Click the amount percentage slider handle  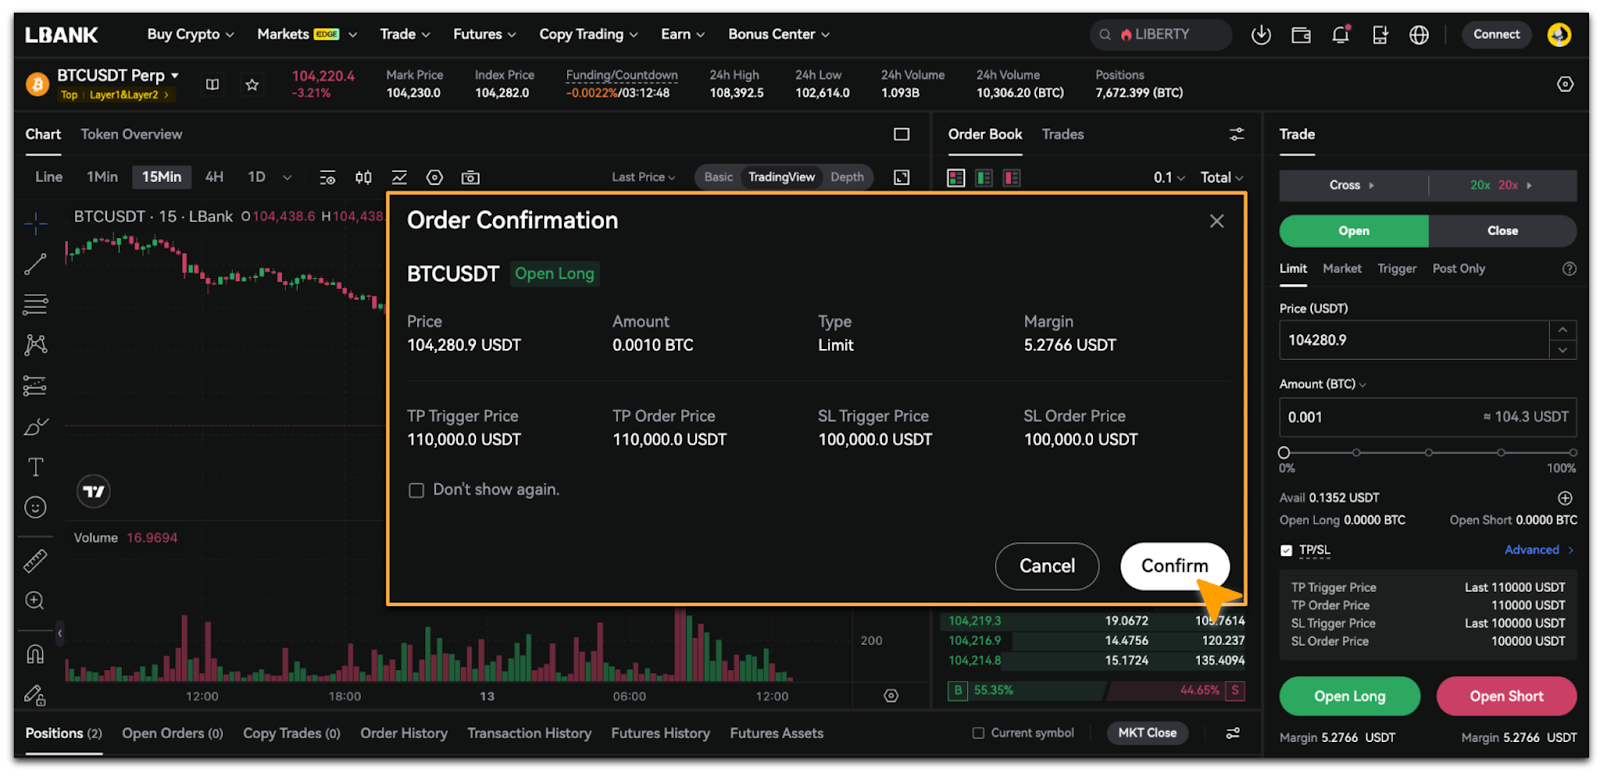1284,453
